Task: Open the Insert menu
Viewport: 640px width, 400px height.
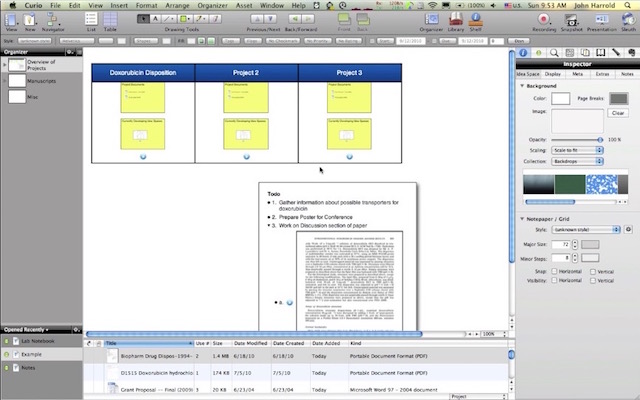Action: pos(119,5)
